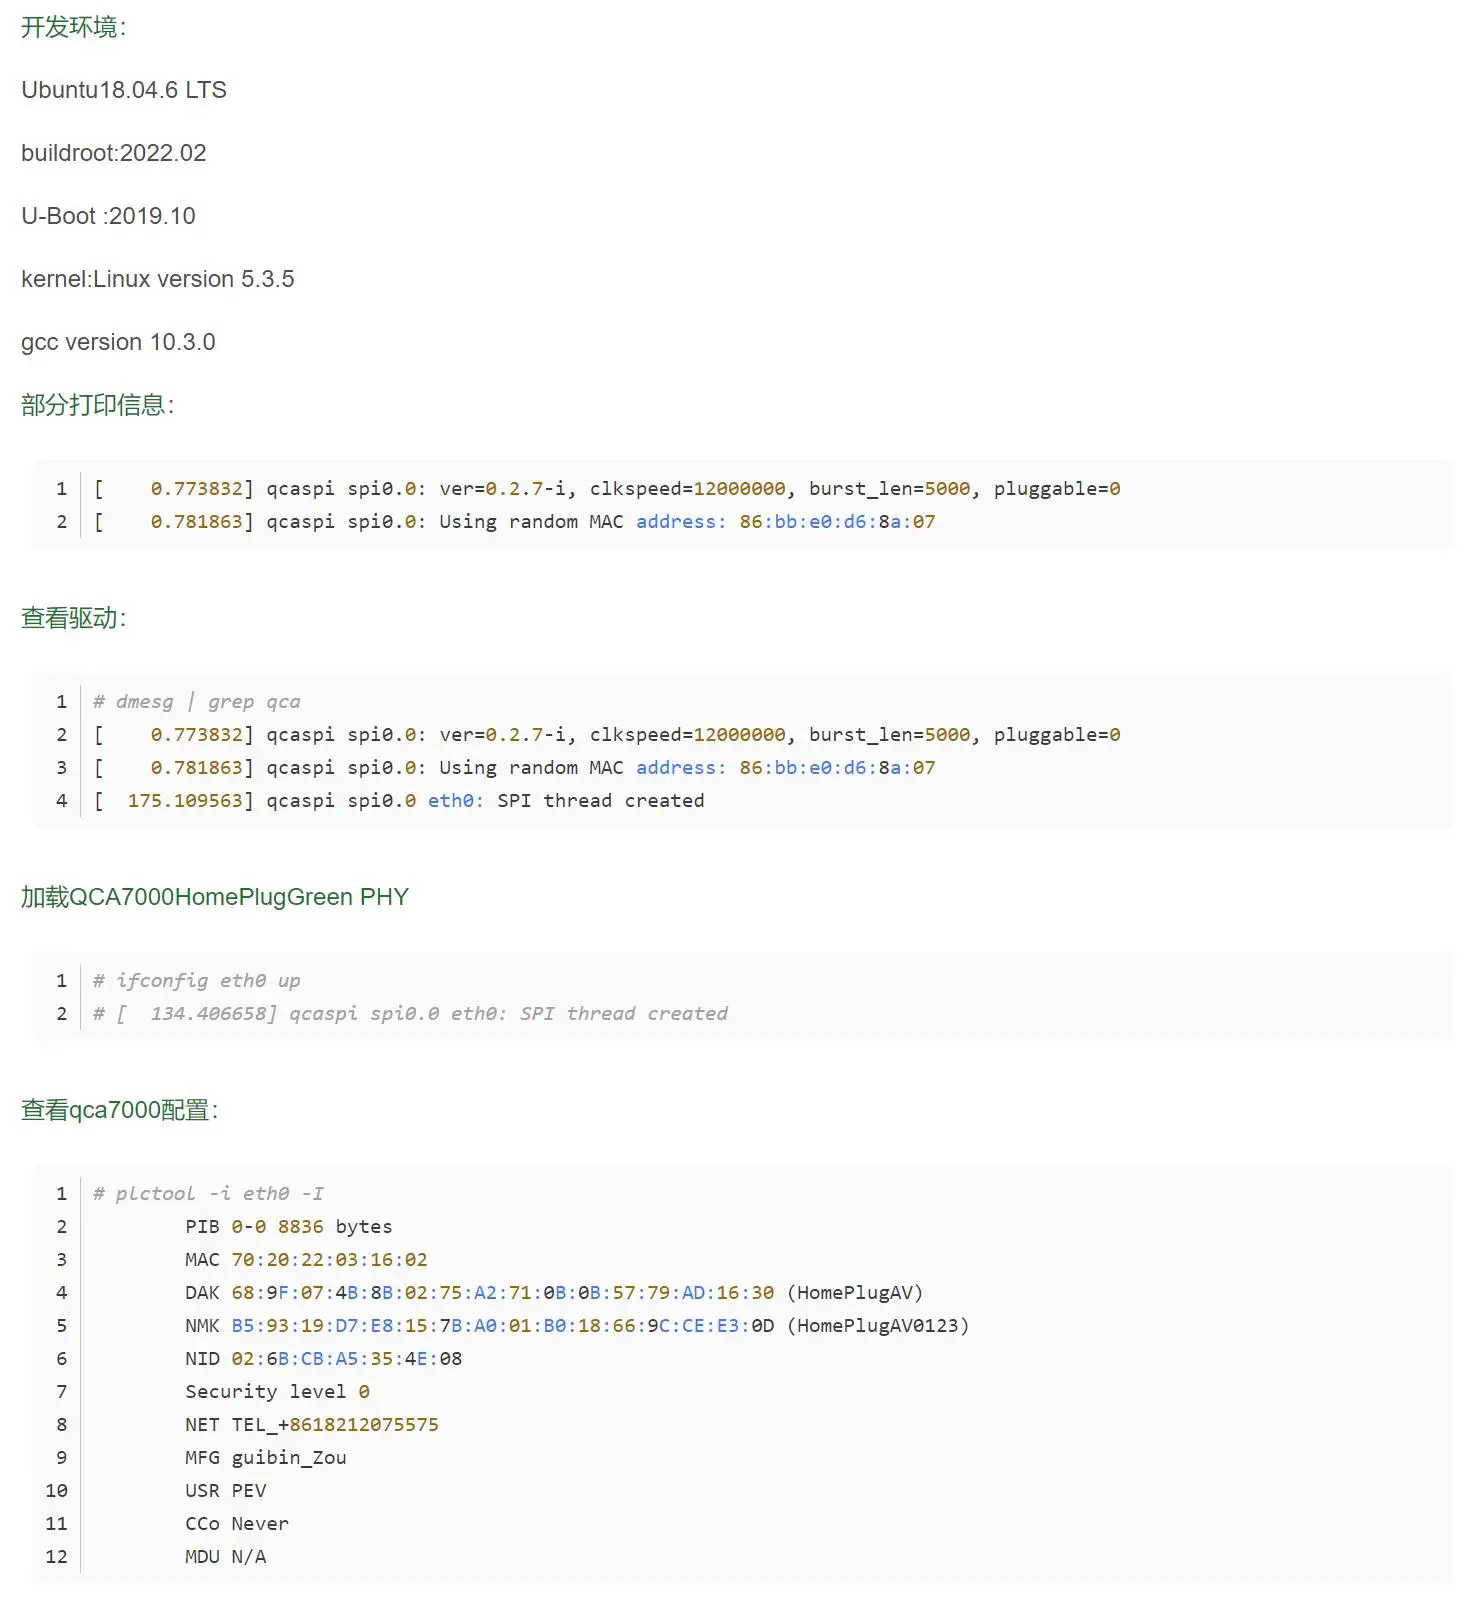Click log line with timestamp 175.109563
Viewport: 1471px width, 1612px height.
click(399, 801)
